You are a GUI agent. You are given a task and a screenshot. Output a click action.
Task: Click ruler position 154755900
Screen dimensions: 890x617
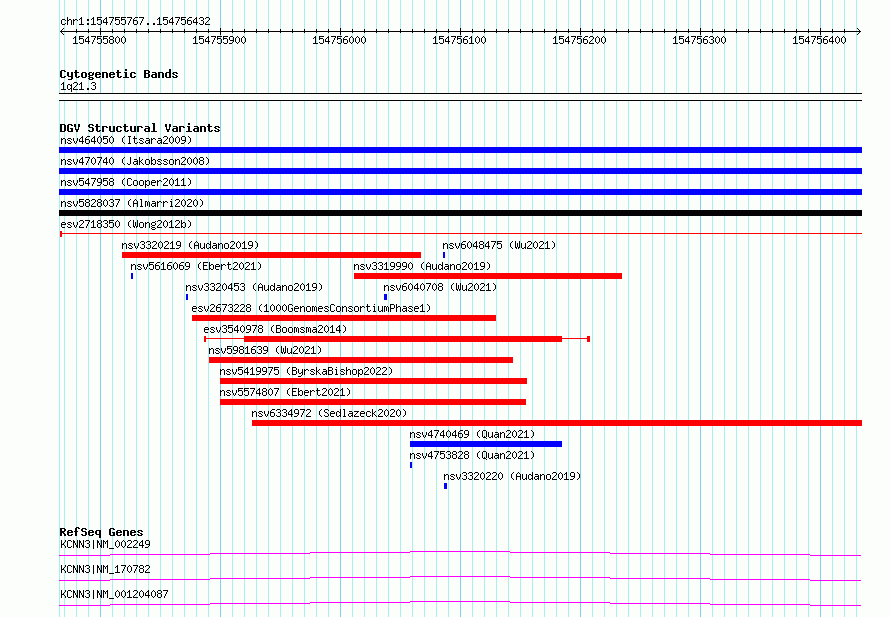[219, 40]
